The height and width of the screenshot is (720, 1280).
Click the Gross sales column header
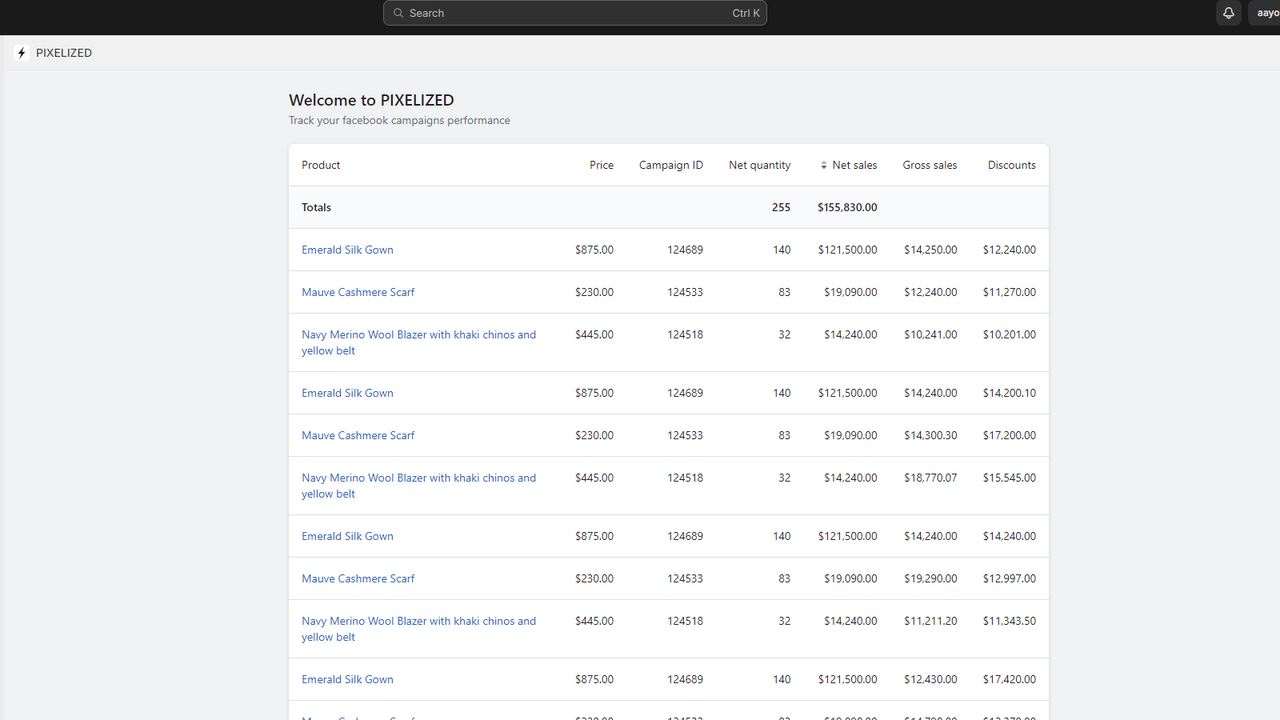click(929, 165)
